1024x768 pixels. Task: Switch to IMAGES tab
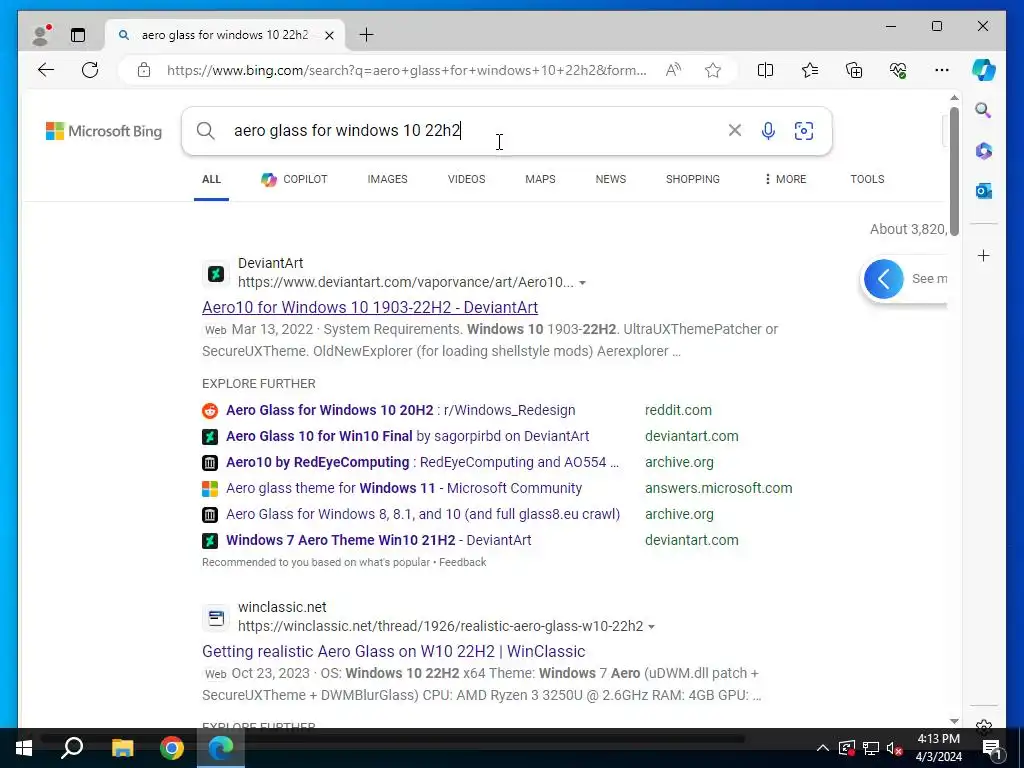click(387, 179)
